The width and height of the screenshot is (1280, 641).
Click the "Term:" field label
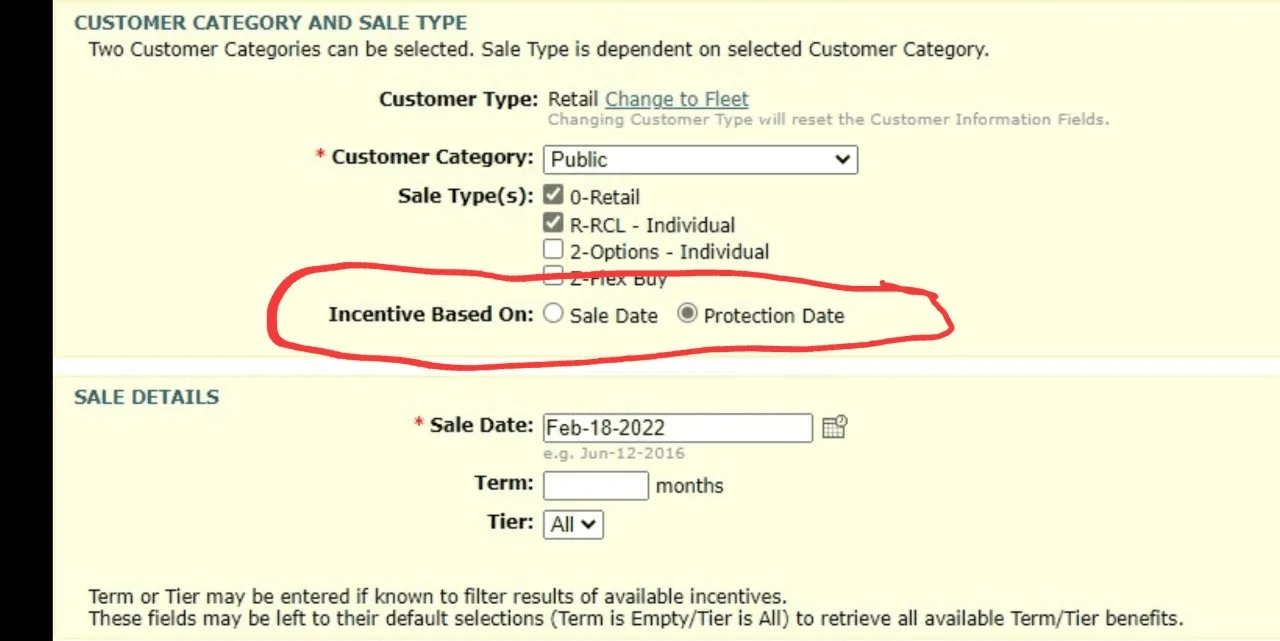click(504, 483)
